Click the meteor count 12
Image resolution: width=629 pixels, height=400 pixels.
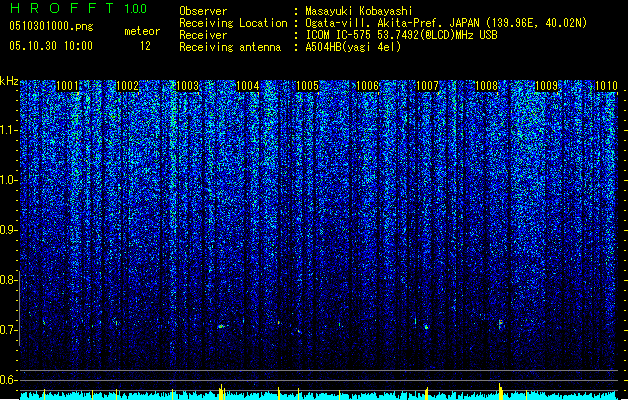(145, 46)
